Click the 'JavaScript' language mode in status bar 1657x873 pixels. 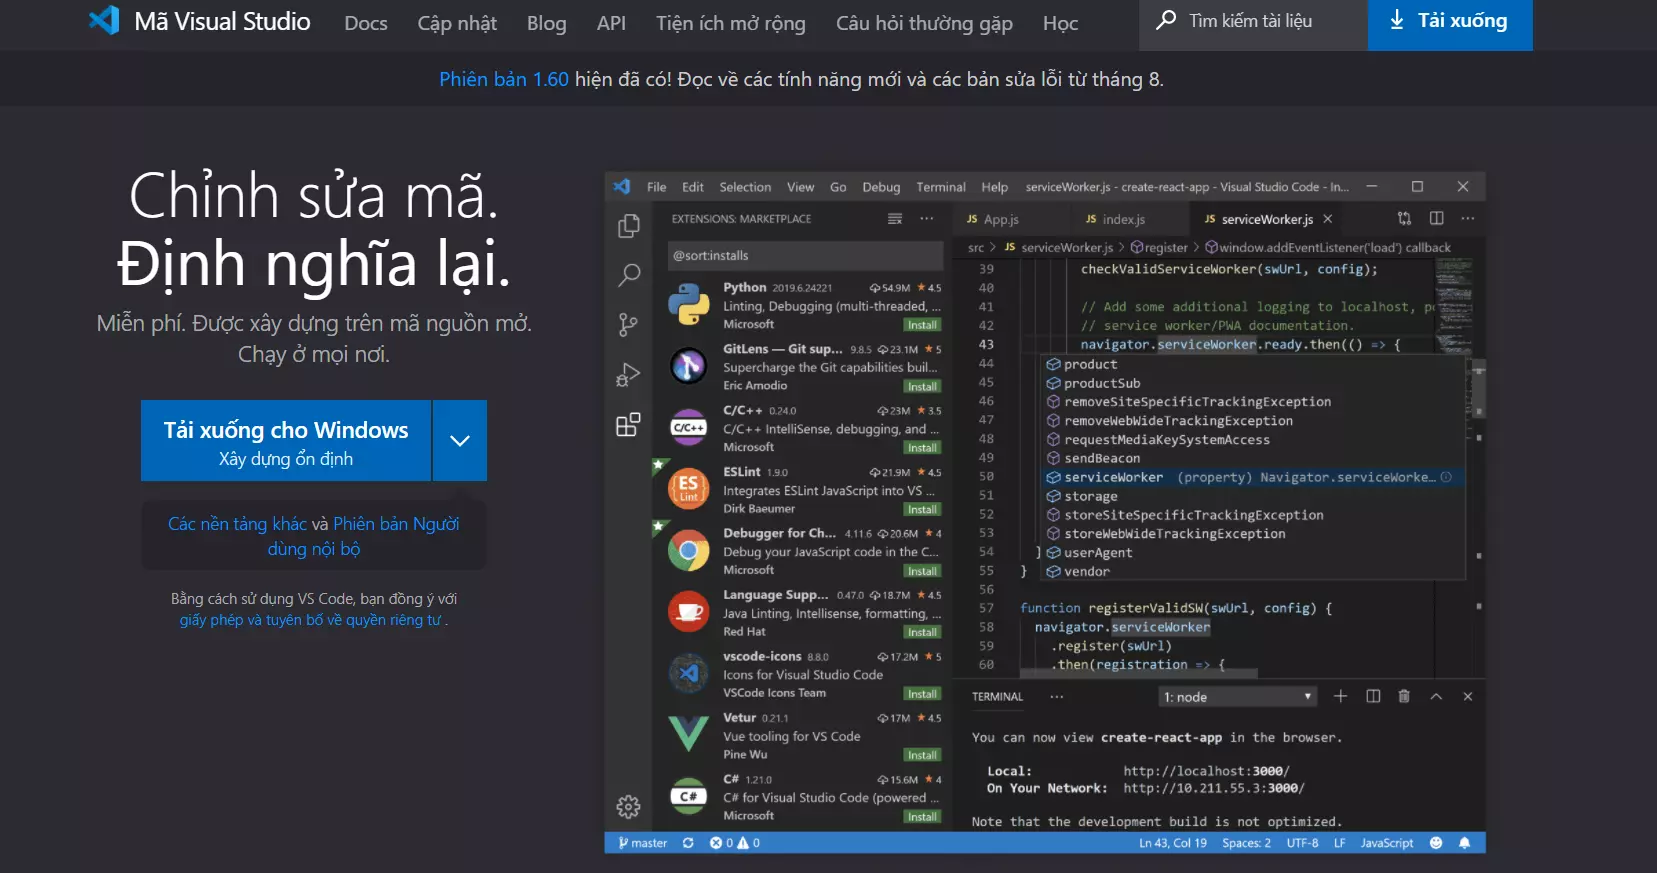tap(1387, 843)
